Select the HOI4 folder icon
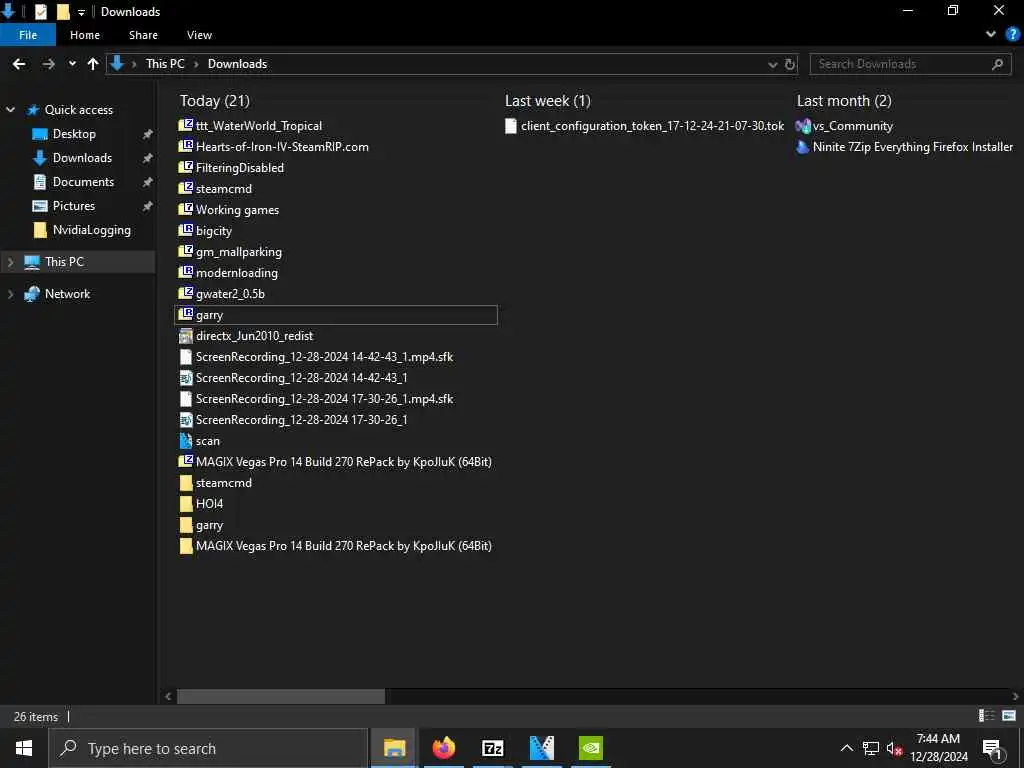This screenshot has width=1024, height=768. [185, 504]
